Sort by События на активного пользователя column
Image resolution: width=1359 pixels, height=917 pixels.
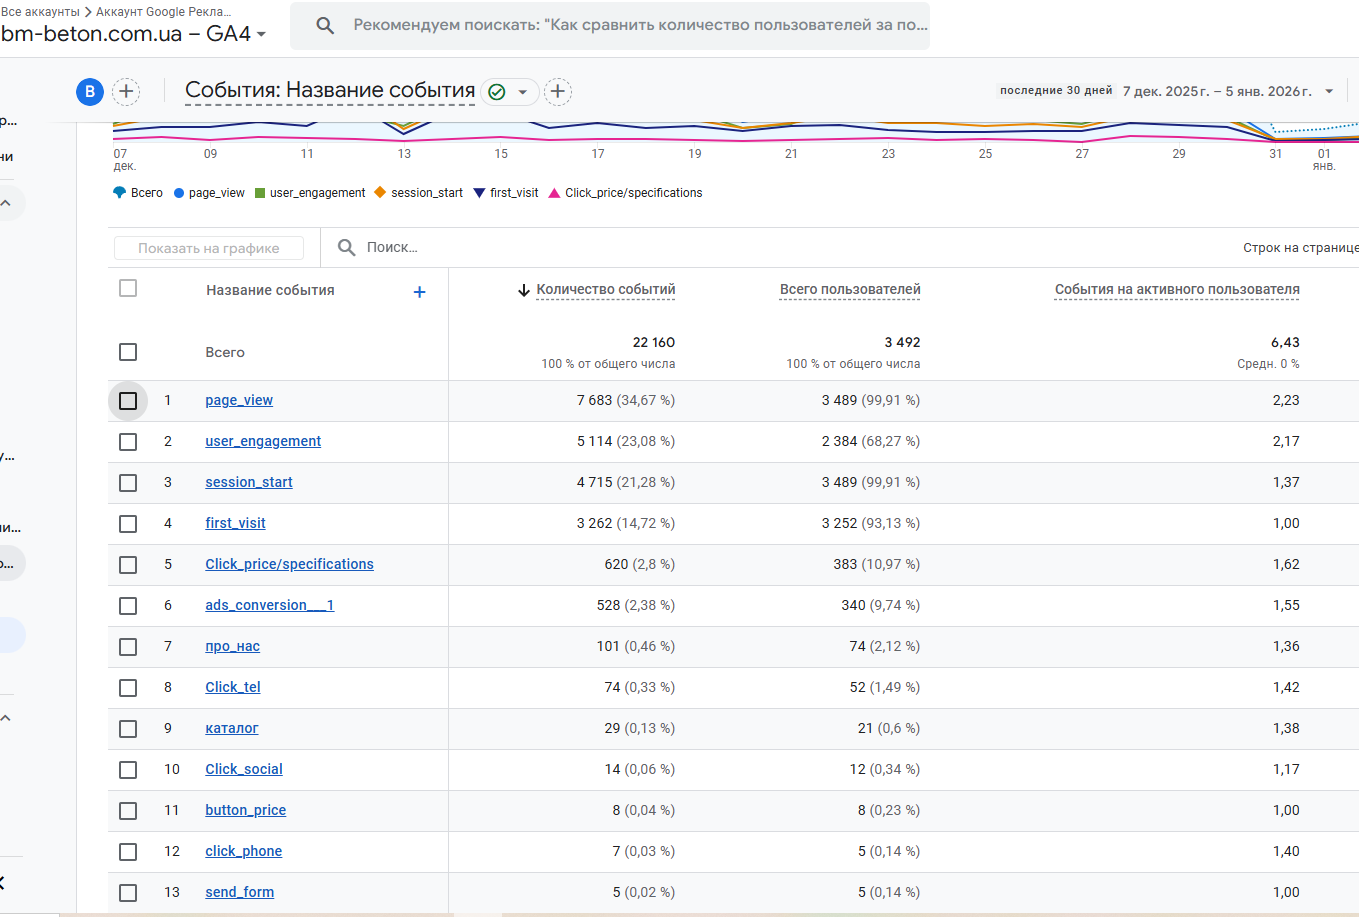click(1176, 290)
